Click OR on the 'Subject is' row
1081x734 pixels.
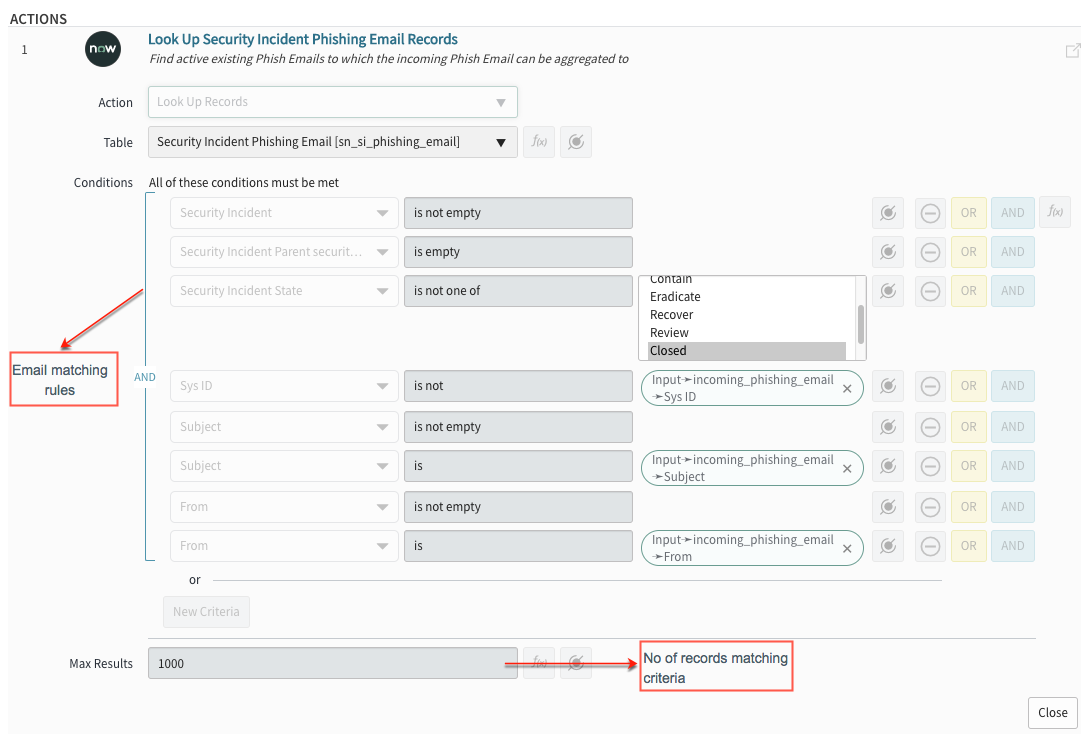click(969, 466)
